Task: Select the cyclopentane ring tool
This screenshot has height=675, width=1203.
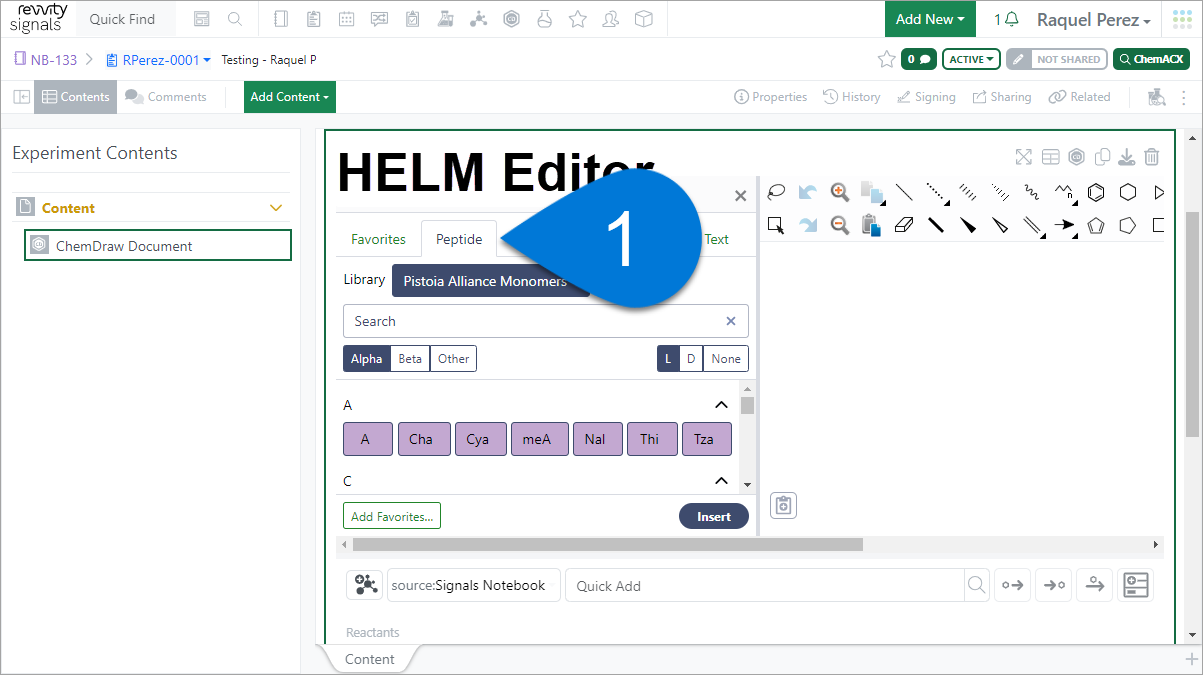Action: click(x=1128, y=225)
